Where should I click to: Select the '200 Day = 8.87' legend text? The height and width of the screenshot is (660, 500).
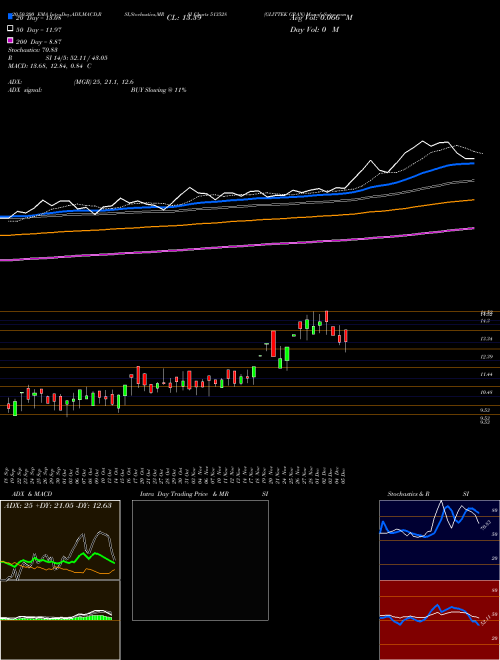pos(39,42)
